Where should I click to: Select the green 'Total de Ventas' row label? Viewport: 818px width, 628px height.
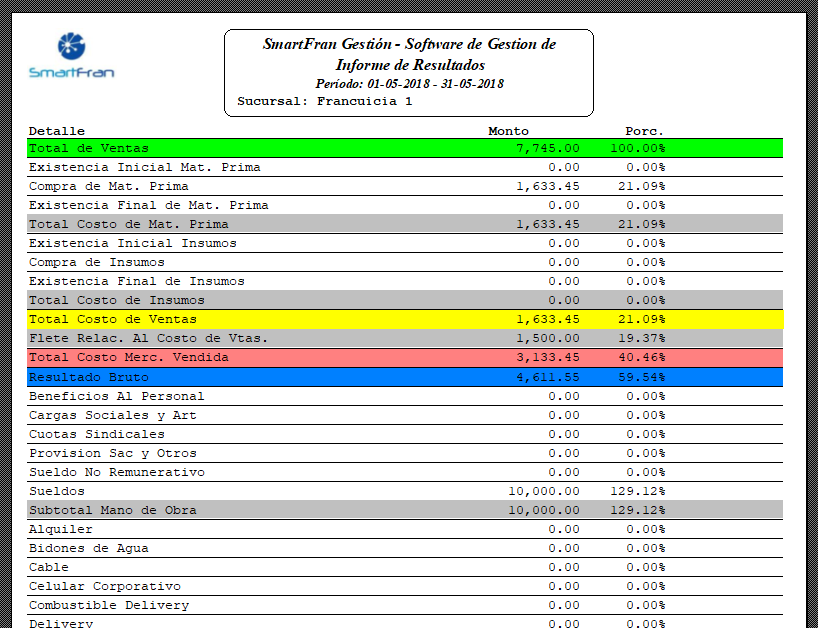pyautogui.click(x=89, y=148)
